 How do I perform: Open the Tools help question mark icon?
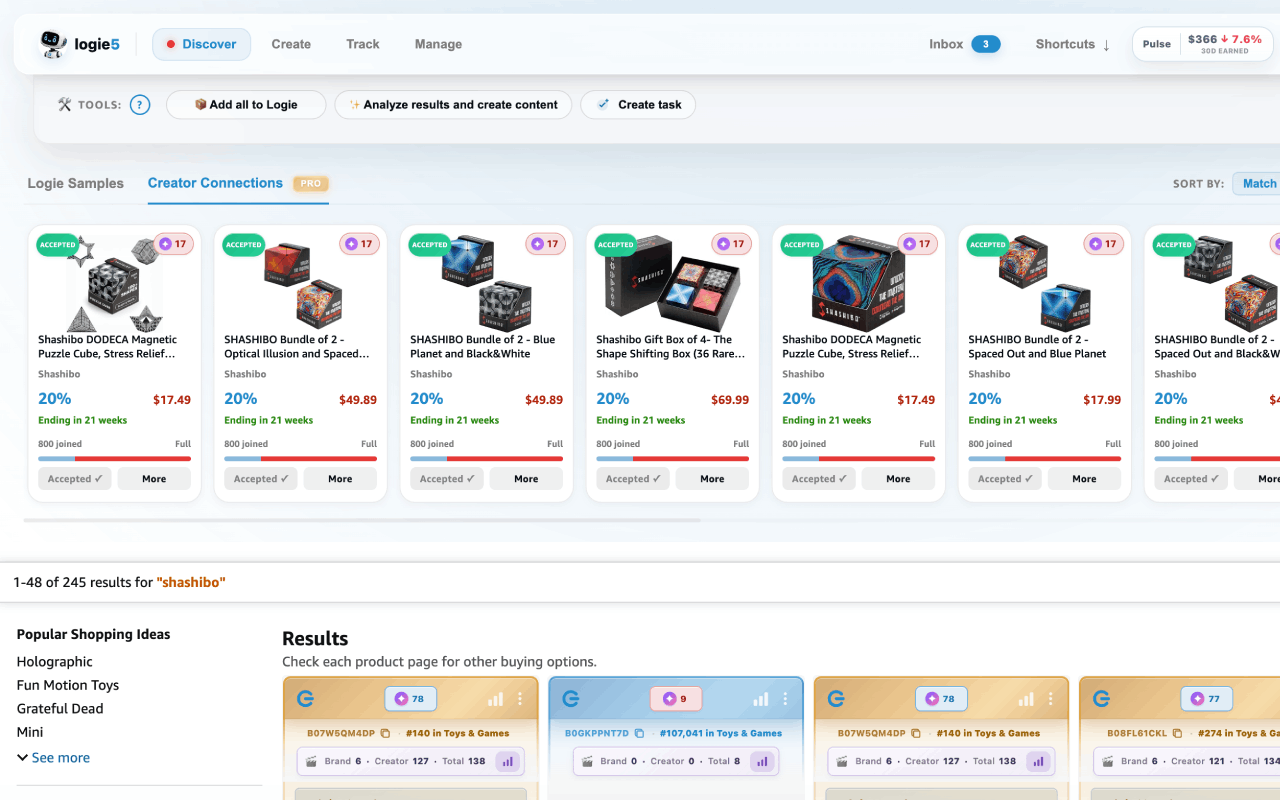pyautogui.click(x=140, y=105)
